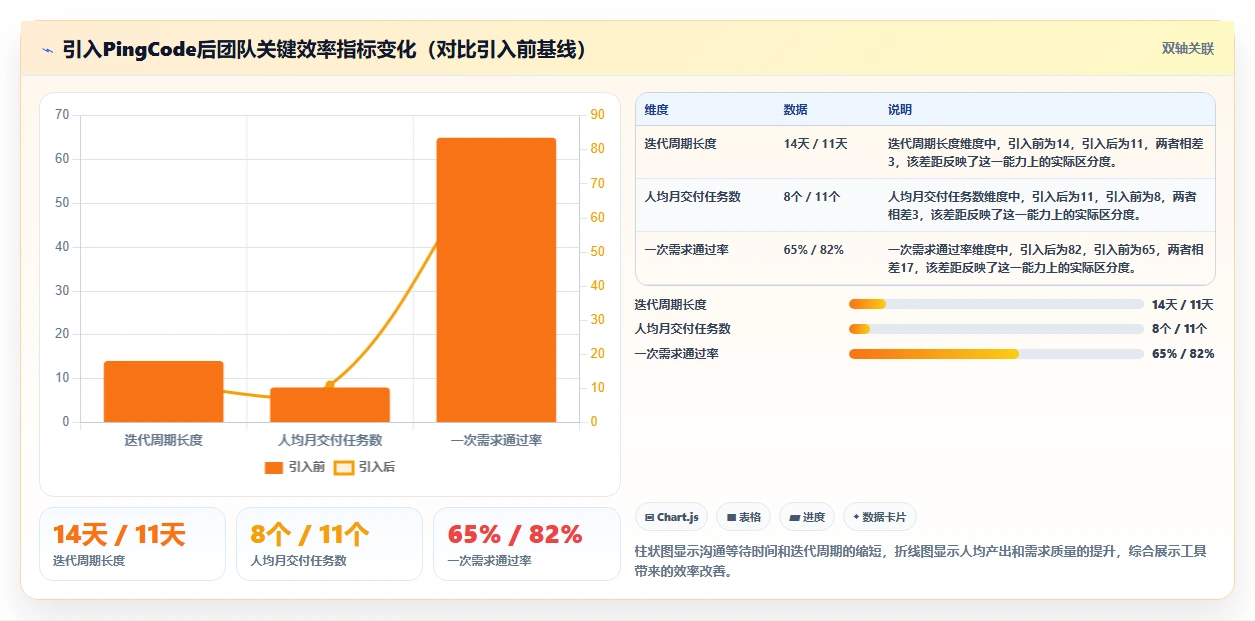This screenshot has width=1255, height=621.
Task: Open the 65% / 82% data card
Action: click(526, 544)
